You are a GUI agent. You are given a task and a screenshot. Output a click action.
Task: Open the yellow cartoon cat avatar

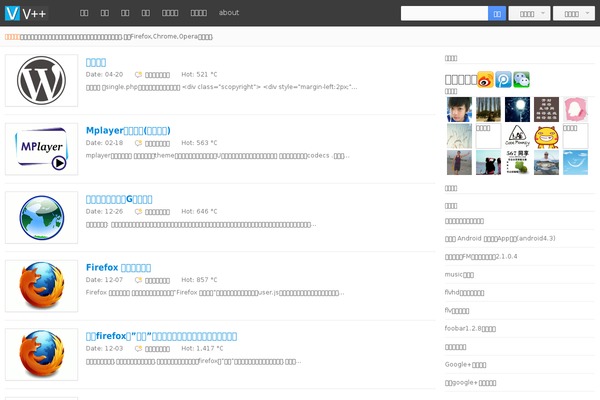[546, 136]
